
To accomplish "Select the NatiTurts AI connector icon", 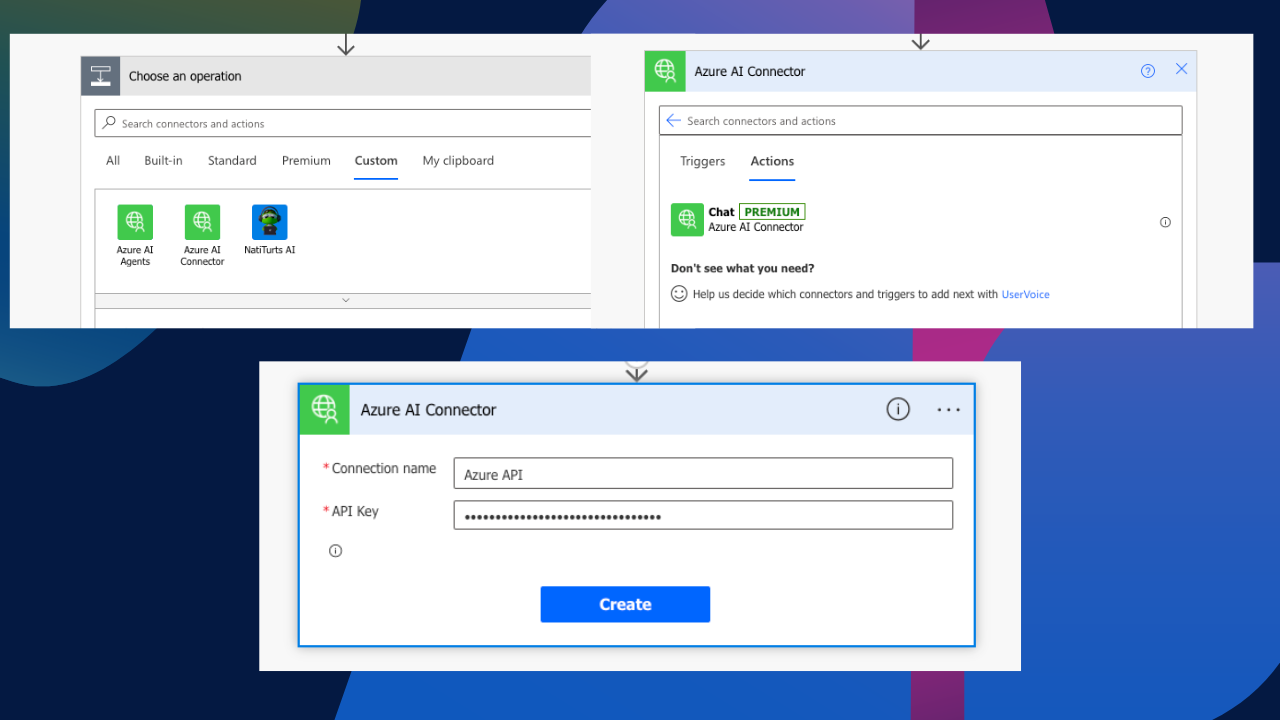I will 270,222.
